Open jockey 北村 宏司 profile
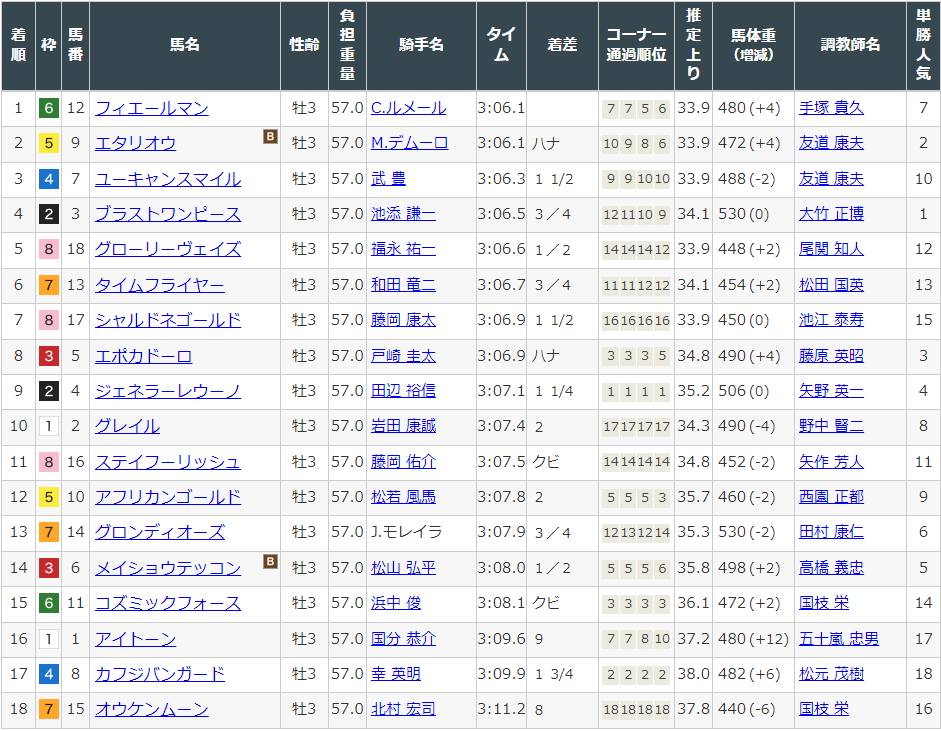This screenshot has width=941, height=731. pos(403,709)
